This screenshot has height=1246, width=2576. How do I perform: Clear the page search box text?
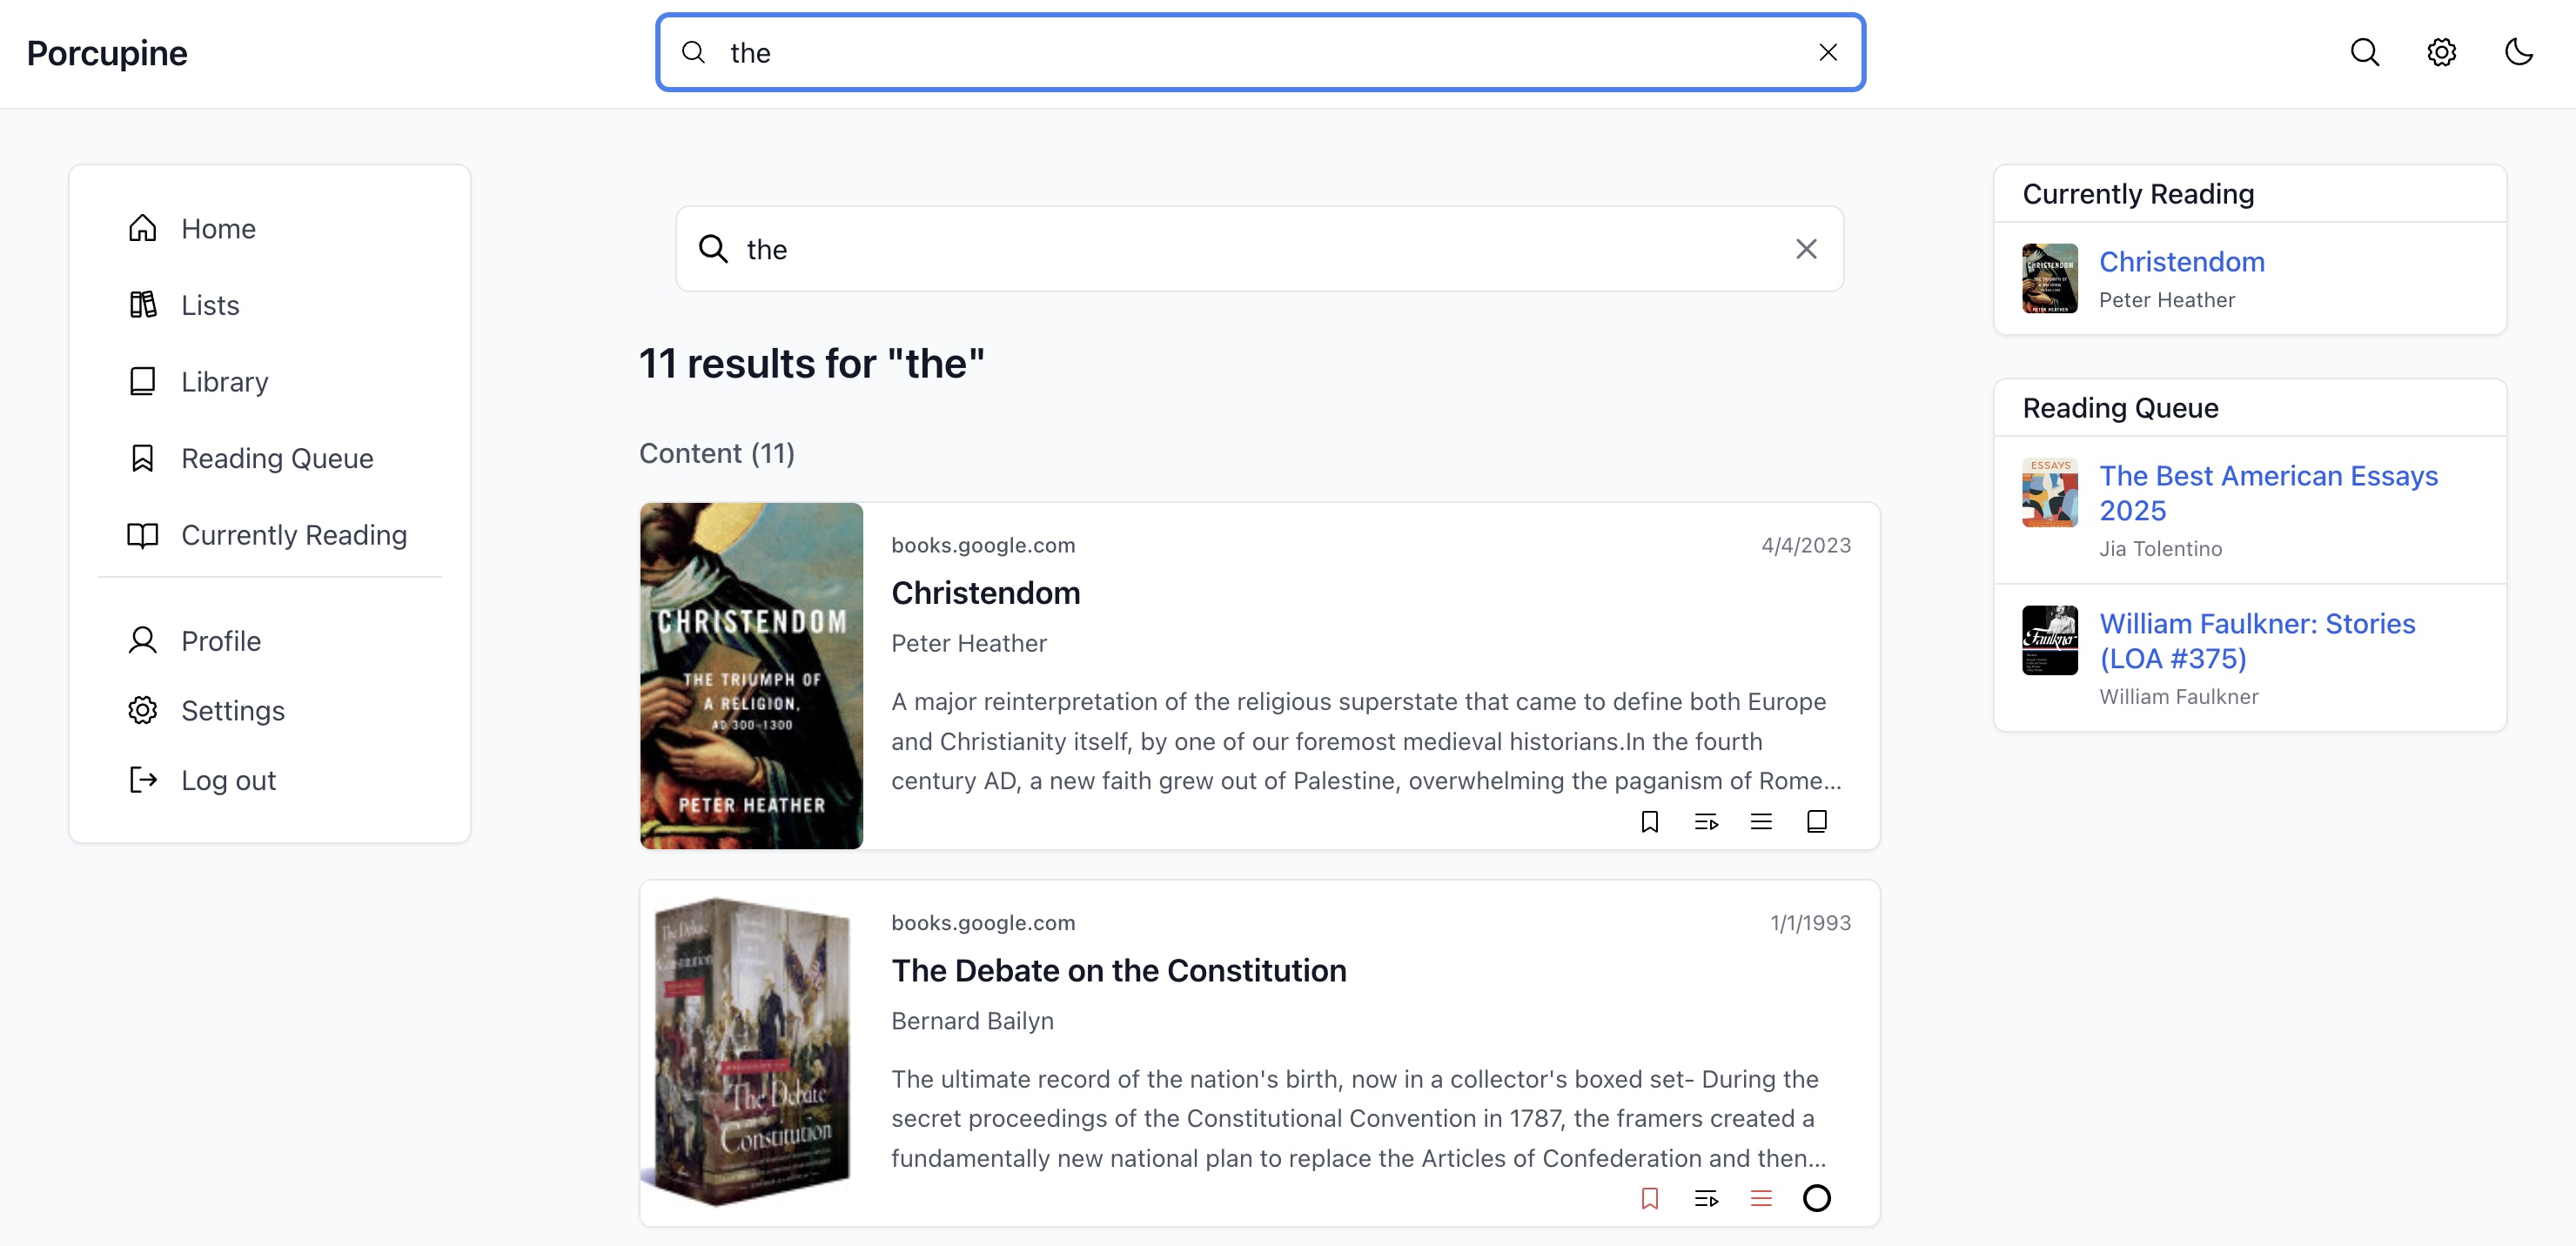point(1805,249)
